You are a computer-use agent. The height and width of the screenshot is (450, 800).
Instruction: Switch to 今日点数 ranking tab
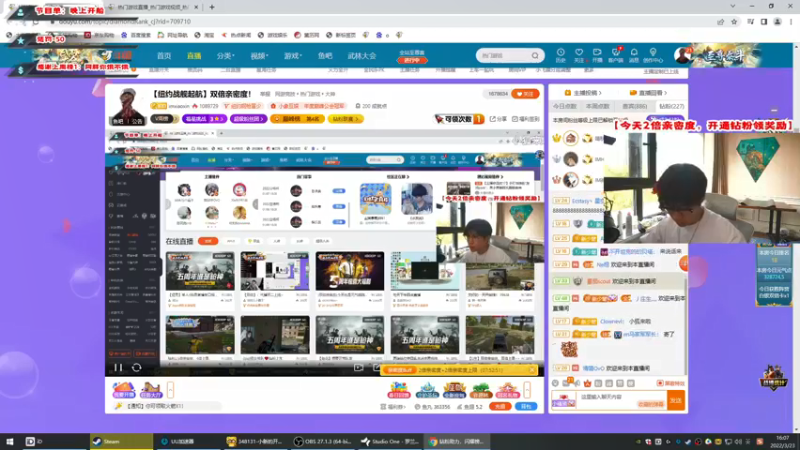point(565,106)
